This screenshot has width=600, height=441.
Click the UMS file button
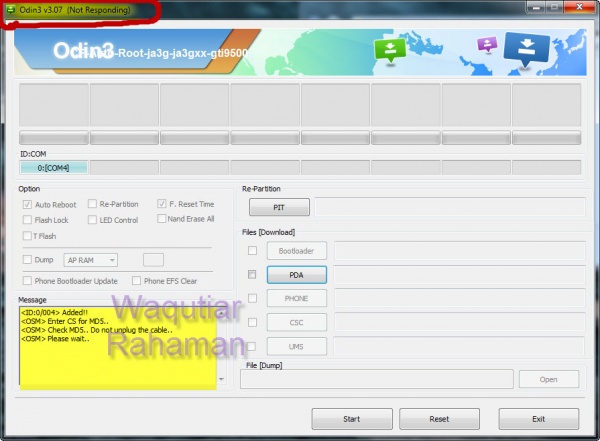point(297,346)
